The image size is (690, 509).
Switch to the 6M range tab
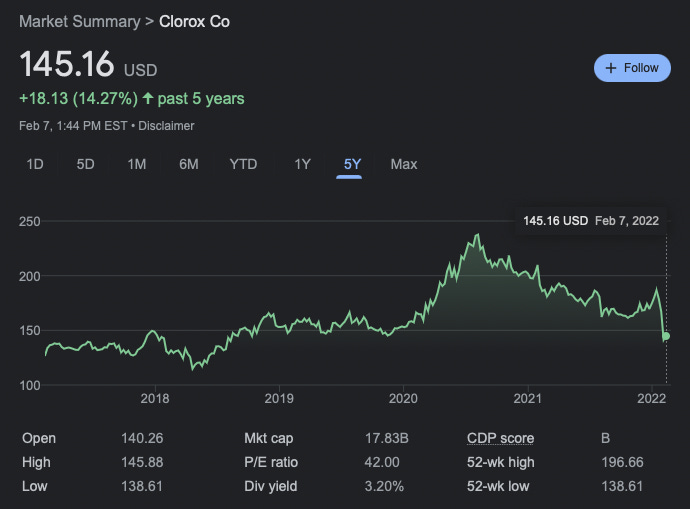[189, 164]
